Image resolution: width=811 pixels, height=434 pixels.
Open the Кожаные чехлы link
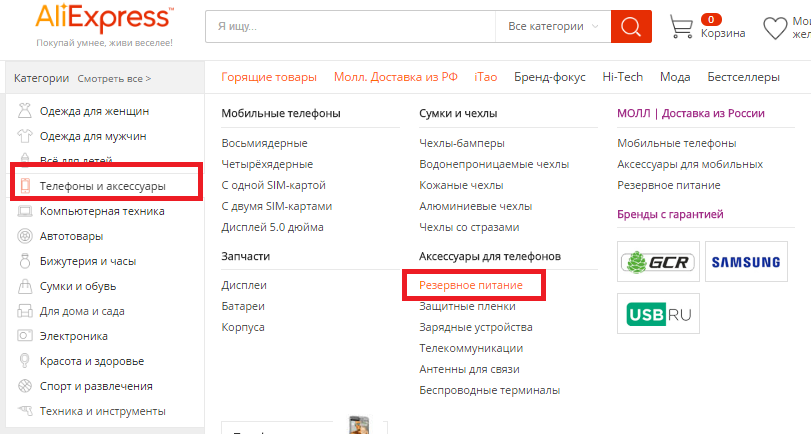coord(461,185)
